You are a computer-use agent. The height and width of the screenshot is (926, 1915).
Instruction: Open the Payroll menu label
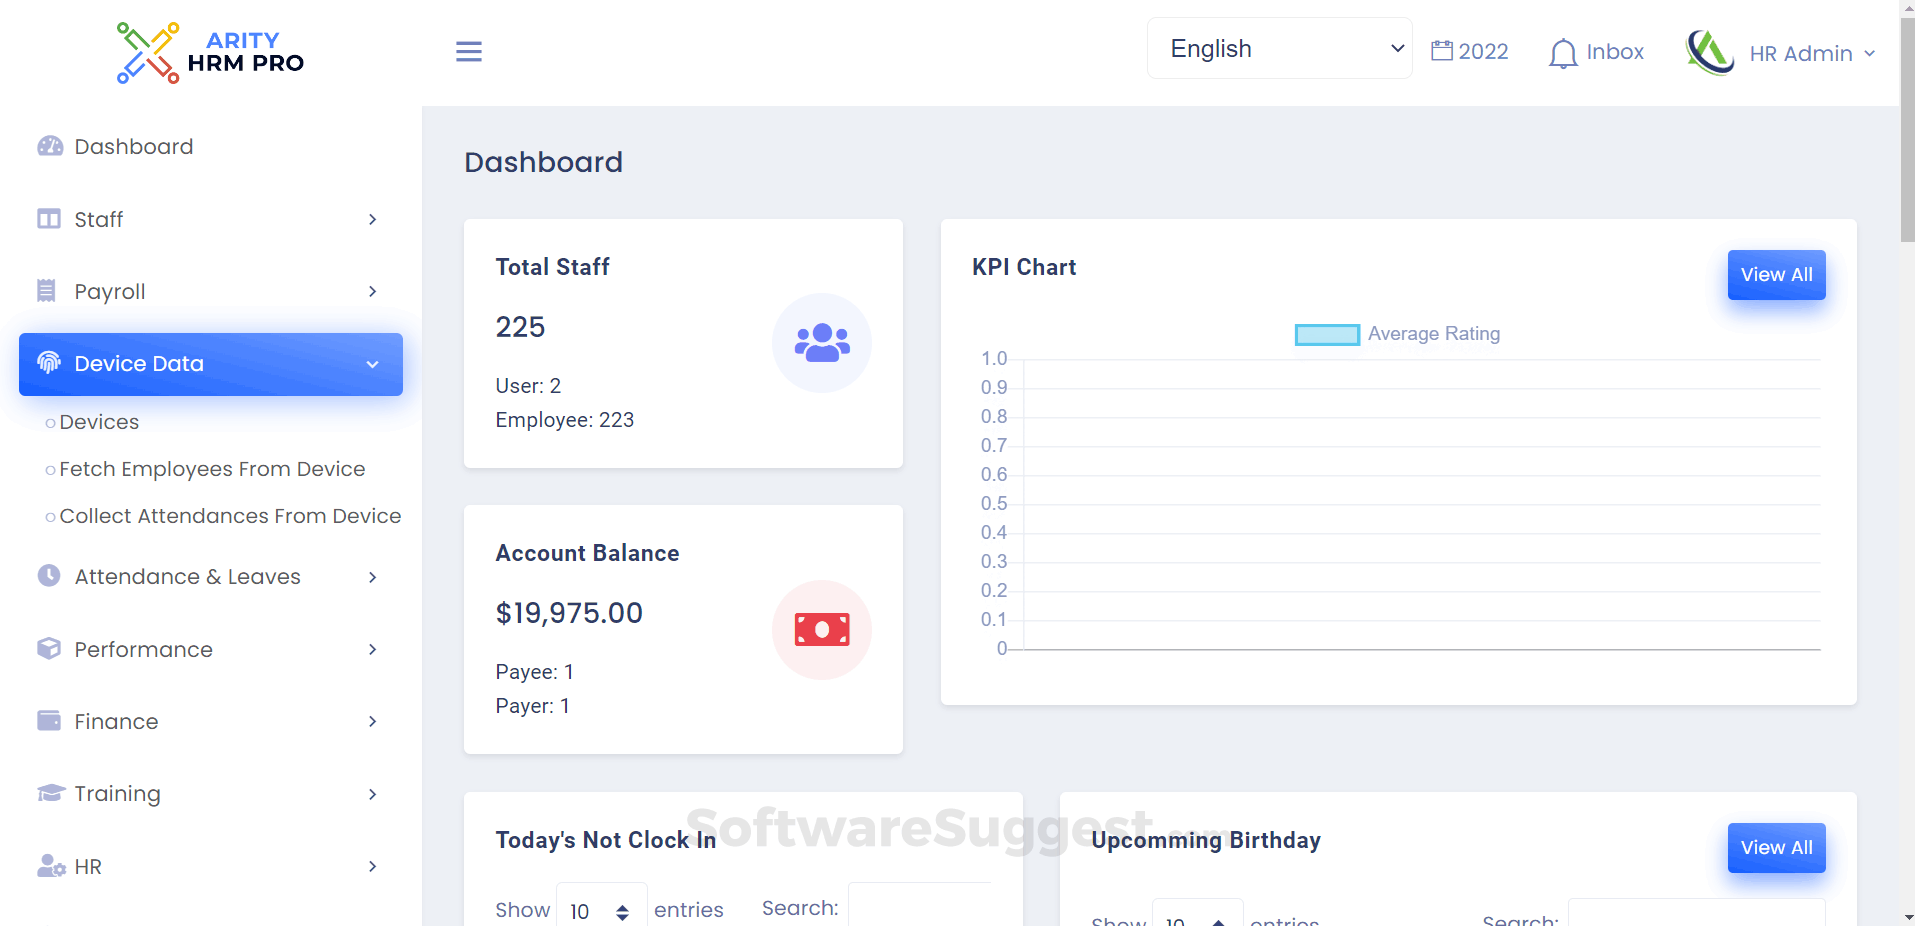coord(110,291)
